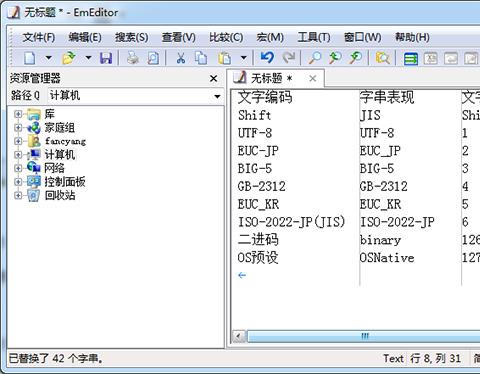Click the Redo arrow icon
480x374 pixels.
point(289,58)
